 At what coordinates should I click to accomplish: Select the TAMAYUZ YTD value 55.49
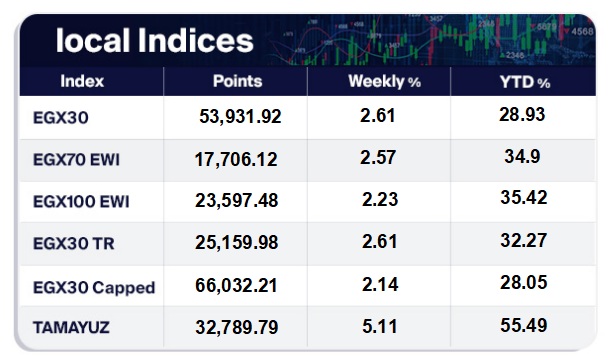[x=524, y=325]
